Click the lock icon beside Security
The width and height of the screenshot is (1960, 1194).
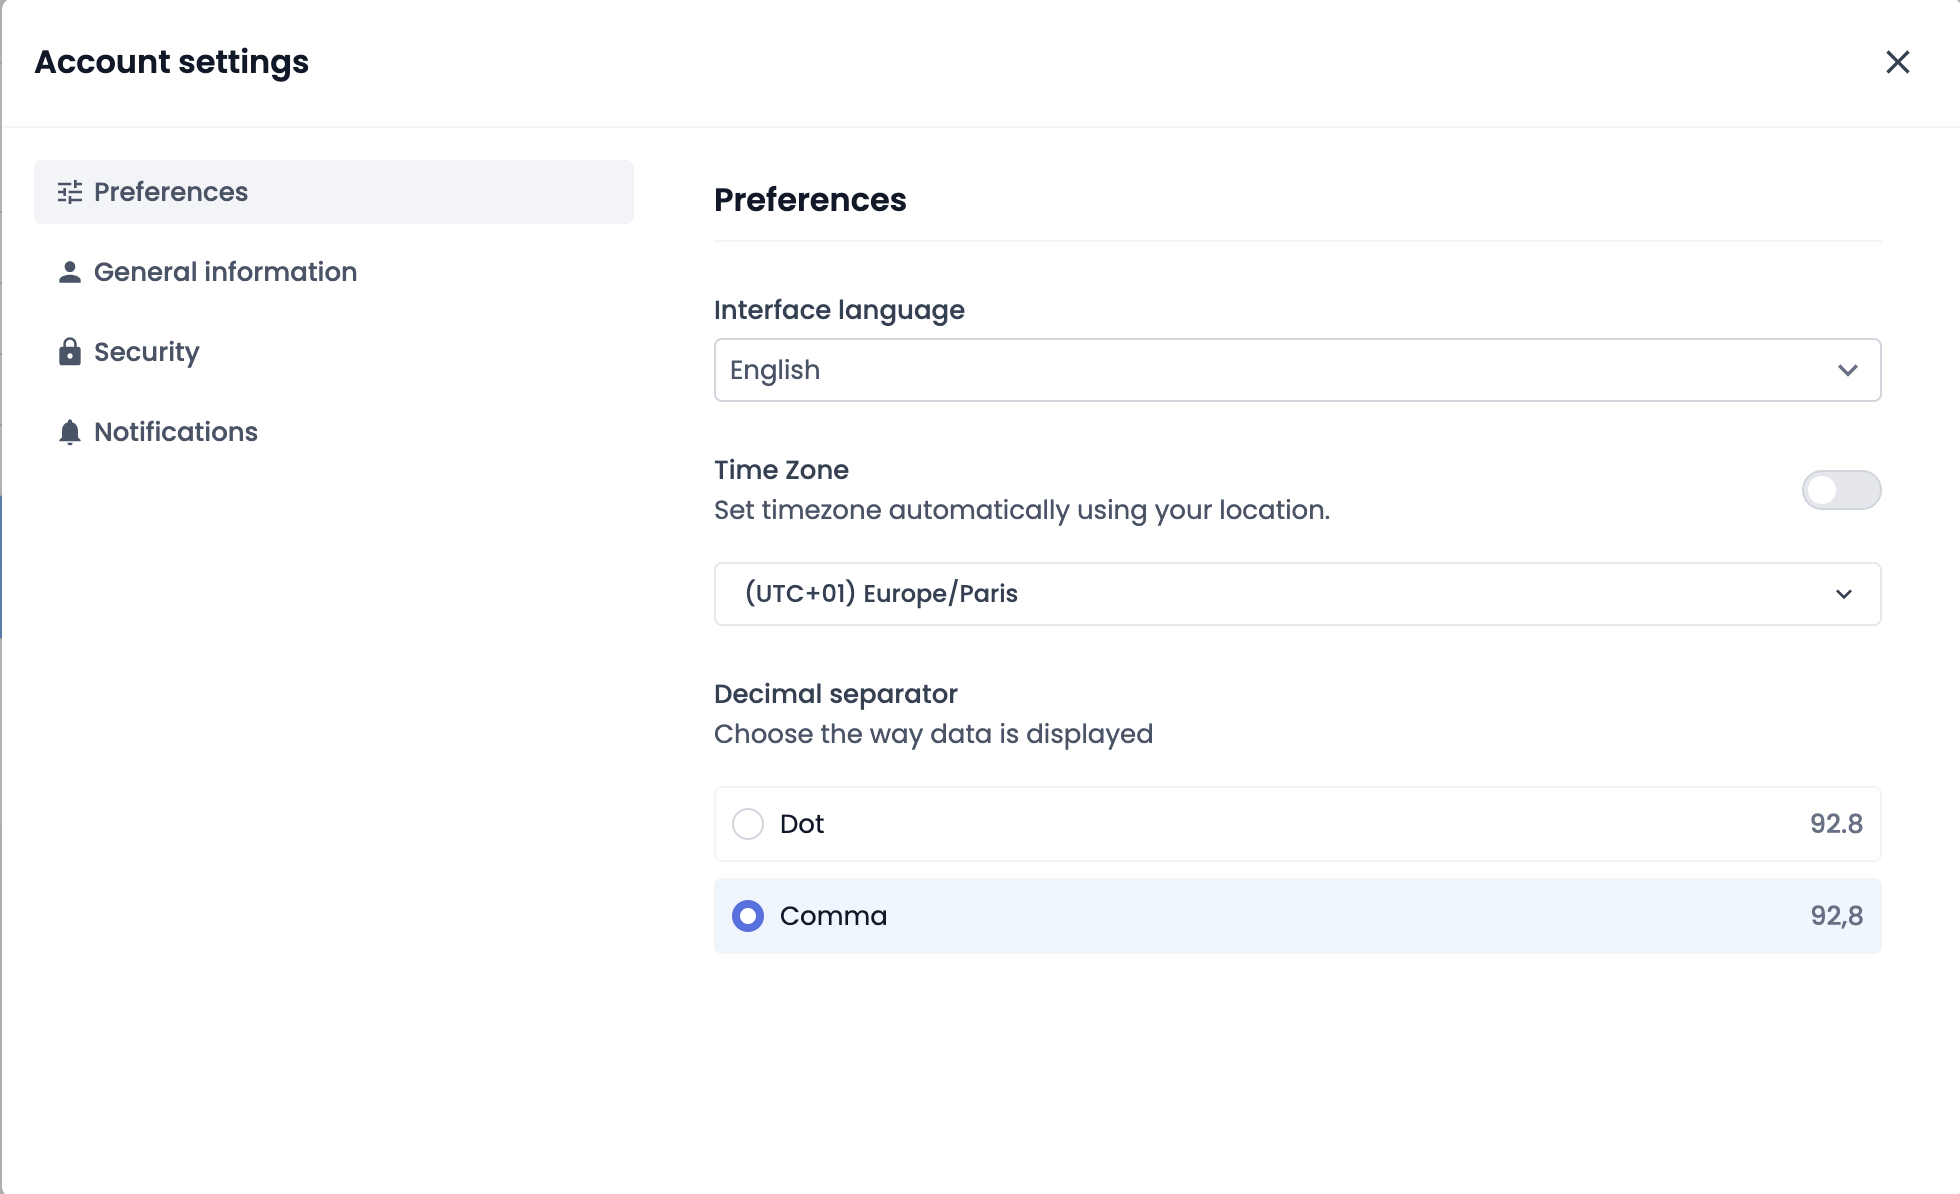(x=69, y=352)
